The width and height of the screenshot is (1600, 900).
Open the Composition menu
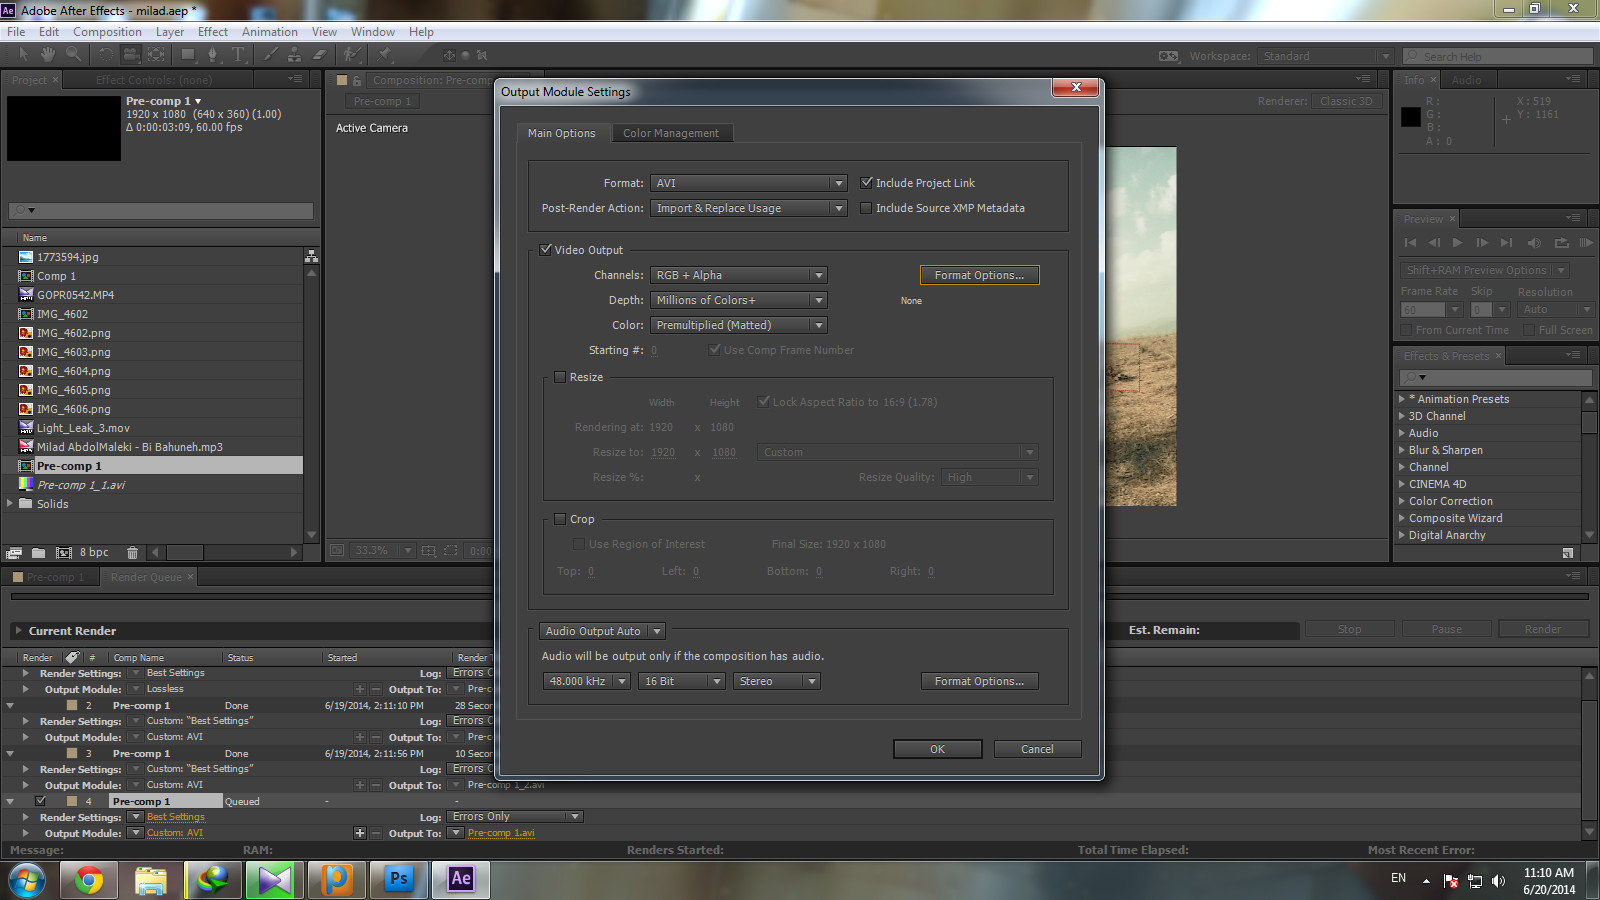pyautogui.click(x=107, y=32)
